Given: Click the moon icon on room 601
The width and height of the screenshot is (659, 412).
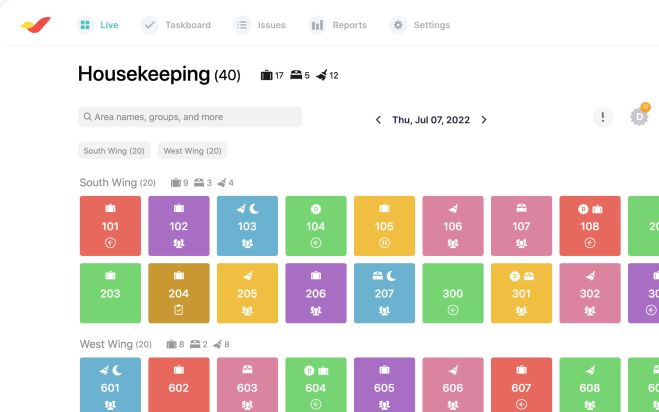Looking at the screenshot, I should [x=117, y=370].
